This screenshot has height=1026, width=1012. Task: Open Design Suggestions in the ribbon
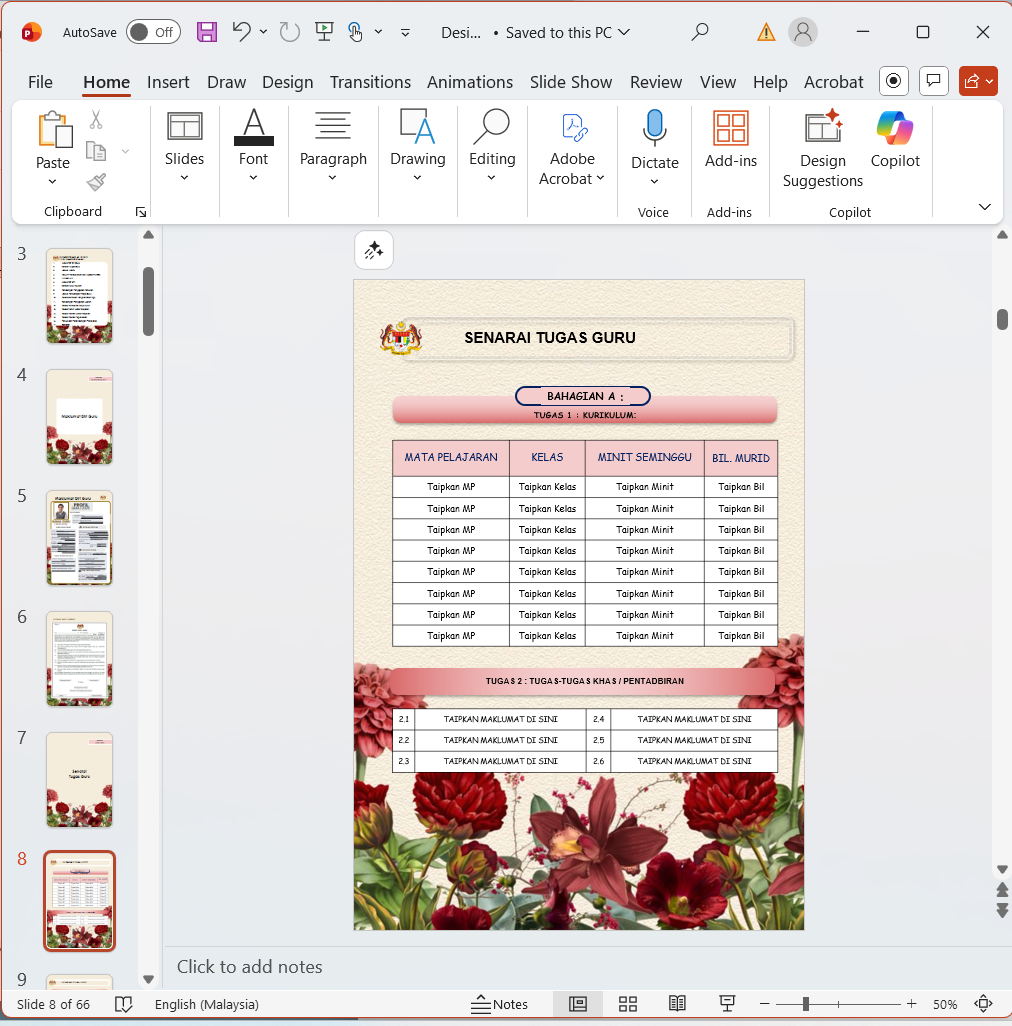point(822,150)
